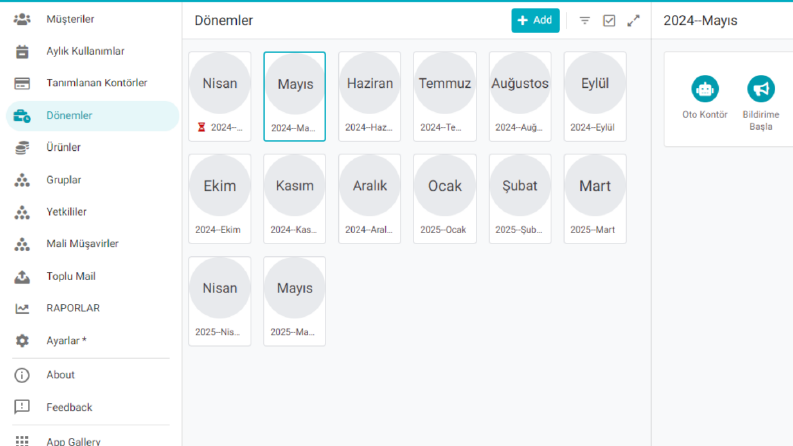Expand the Dönemler view to fullscreen
The height and width of the screenshot is (446, 793).
[633, 21]
